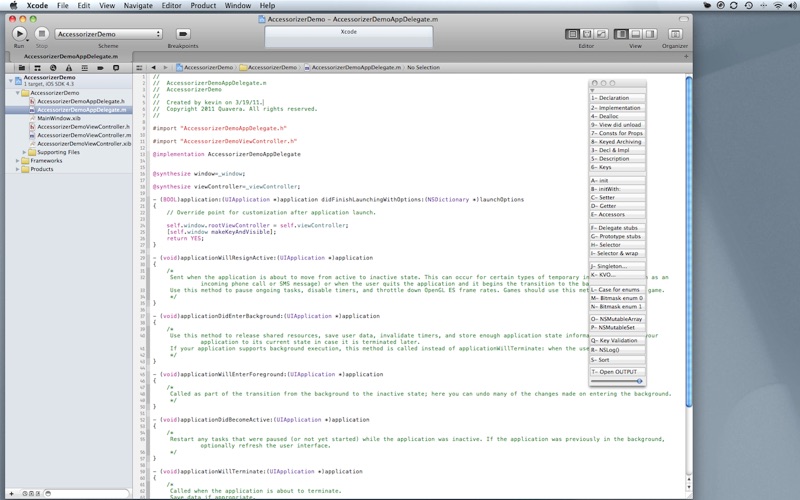The width and height of the screenshot is (800, 500).
Task: Click the '1- Declaration' palette button
Action: coord(617,98)
